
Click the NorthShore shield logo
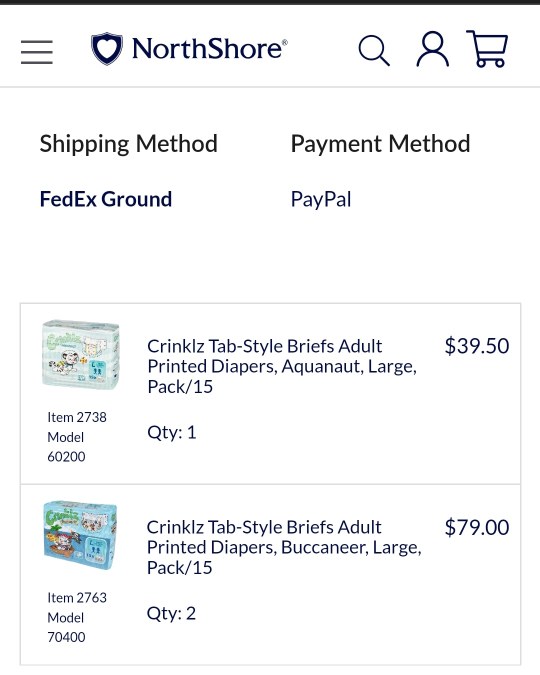pos(107,49)
